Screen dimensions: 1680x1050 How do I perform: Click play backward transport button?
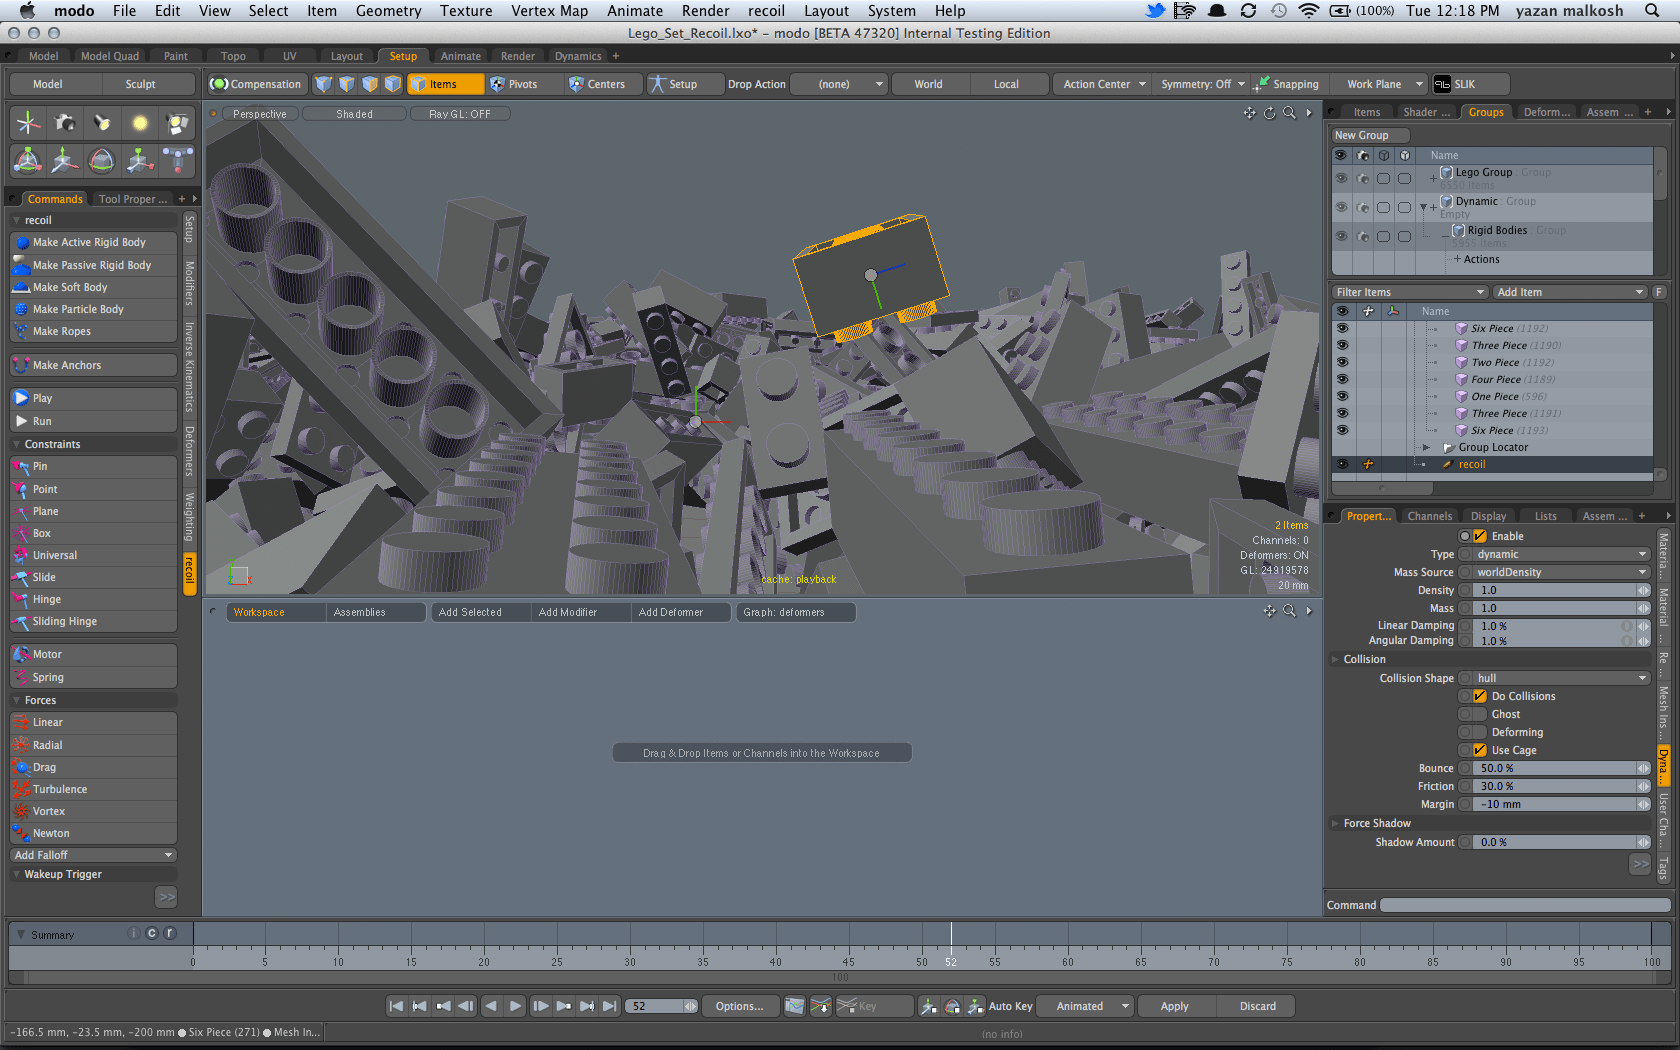[x=491, y=1006]
